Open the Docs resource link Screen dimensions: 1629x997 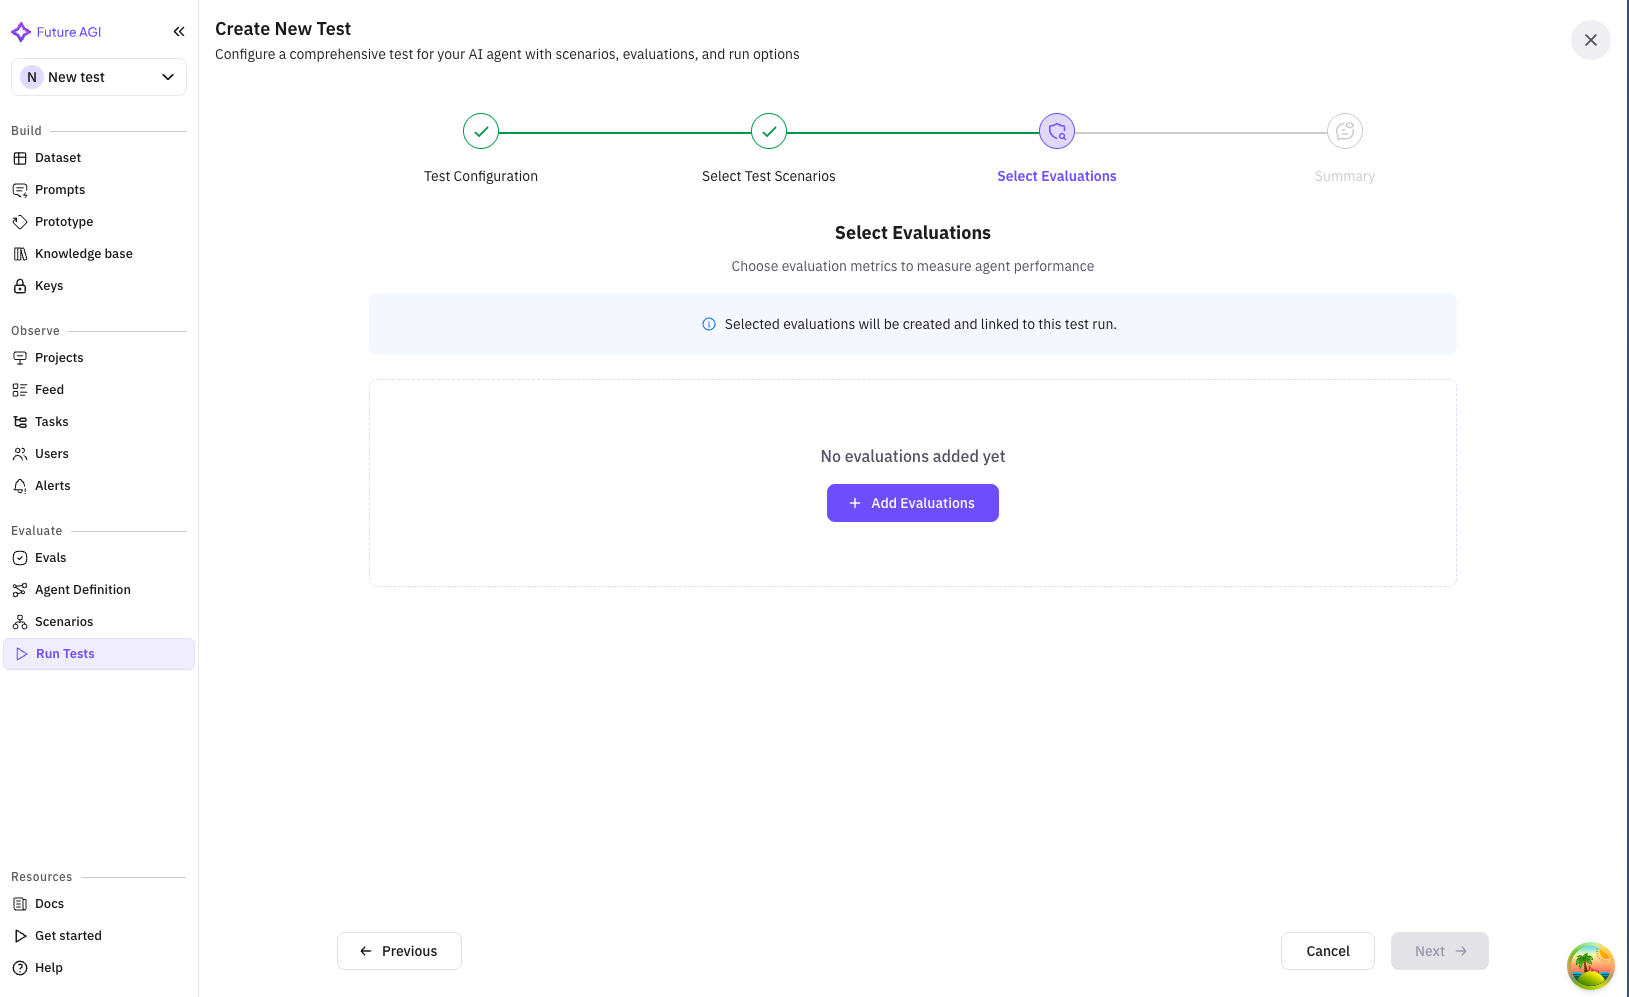pos(48,903)
